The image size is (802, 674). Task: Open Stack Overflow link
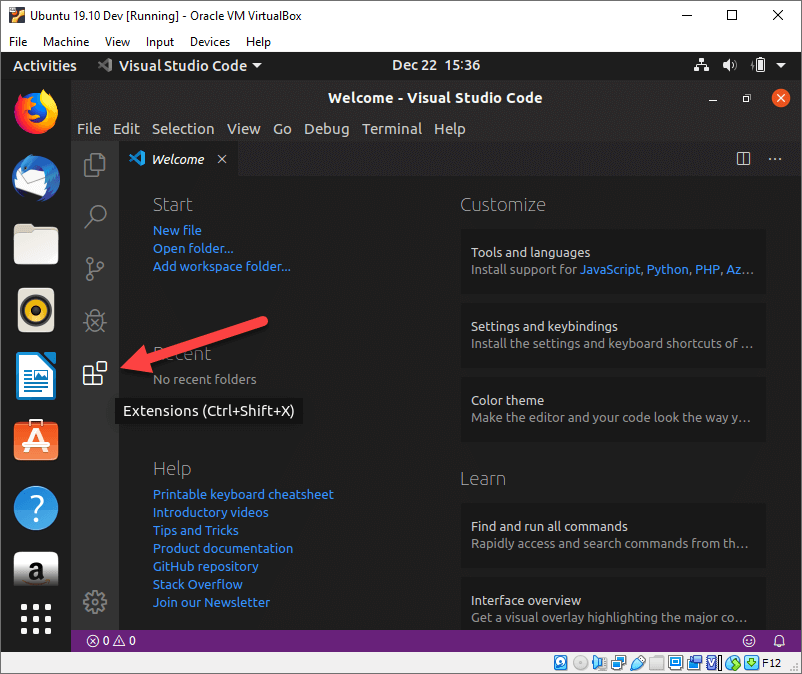tap(198, 585)
